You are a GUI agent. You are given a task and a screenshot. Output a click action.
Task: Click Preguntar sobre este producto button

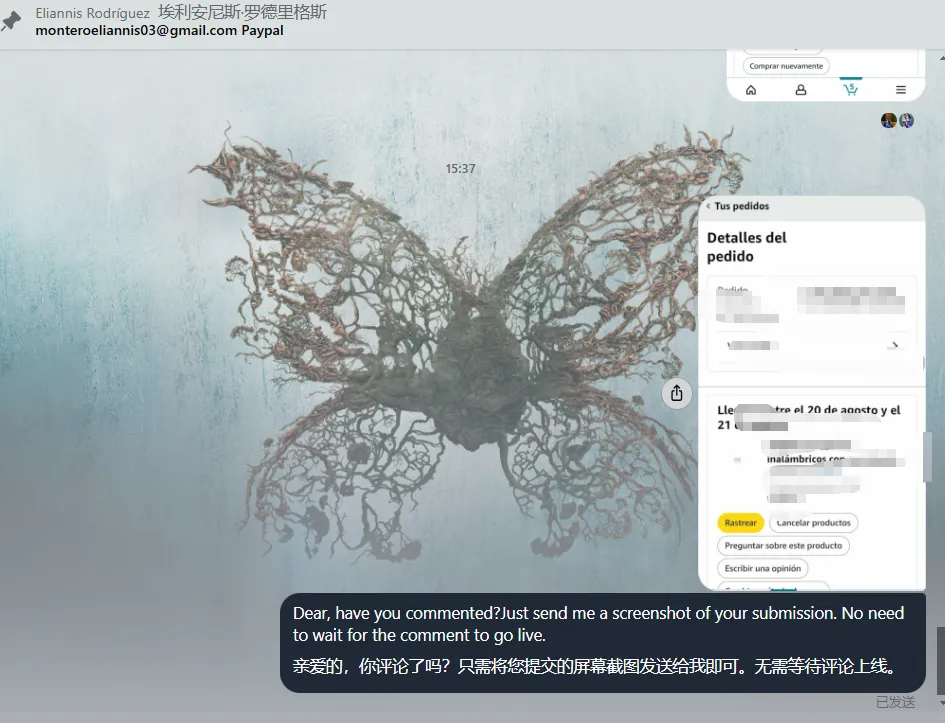(783, 546)
